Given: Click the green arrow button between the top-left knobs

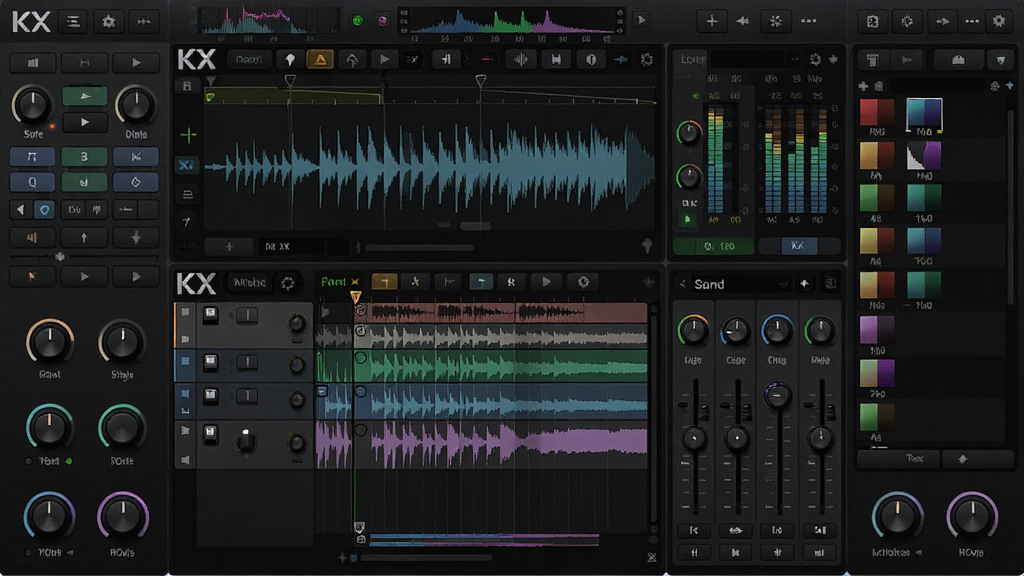Looking at the screenshot, I should [x=84, y=96].
